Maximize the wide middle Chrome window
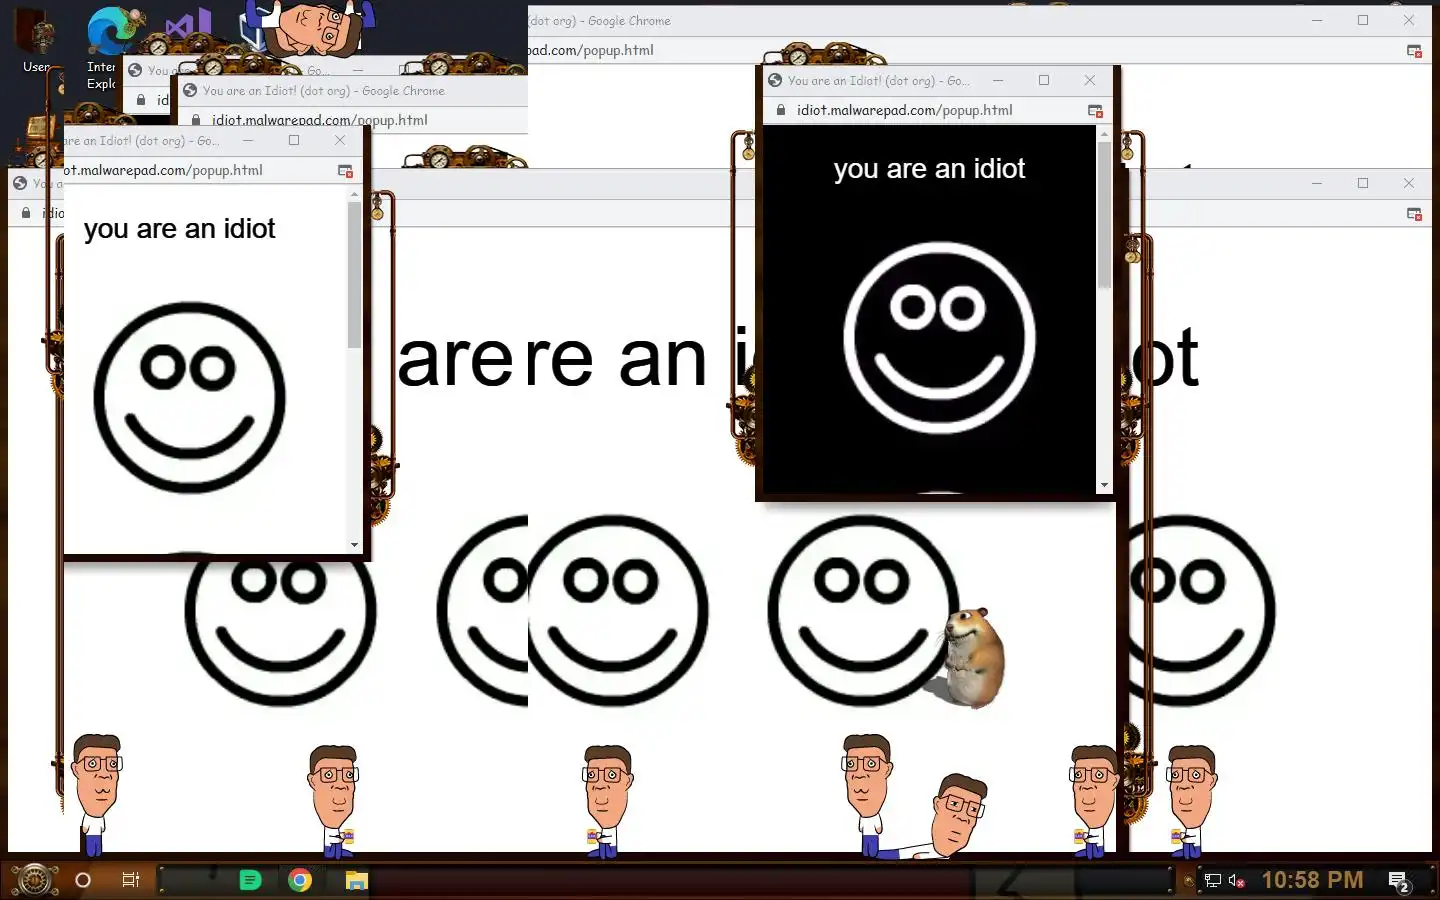This screenshot has width=1440, height=900. (1363, 183)
